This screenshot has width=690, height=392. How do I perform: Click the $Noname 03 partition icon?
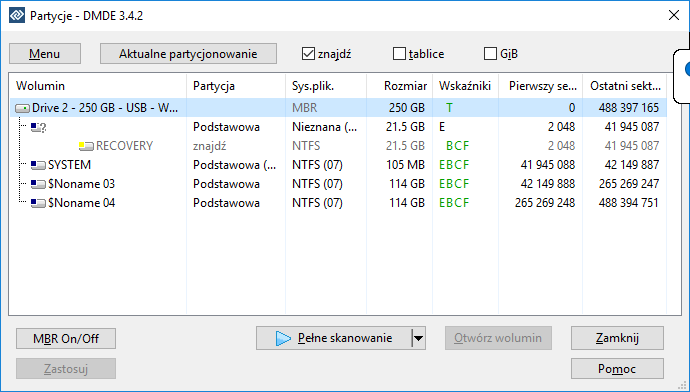pyautogui.click(x=38, y=184)
